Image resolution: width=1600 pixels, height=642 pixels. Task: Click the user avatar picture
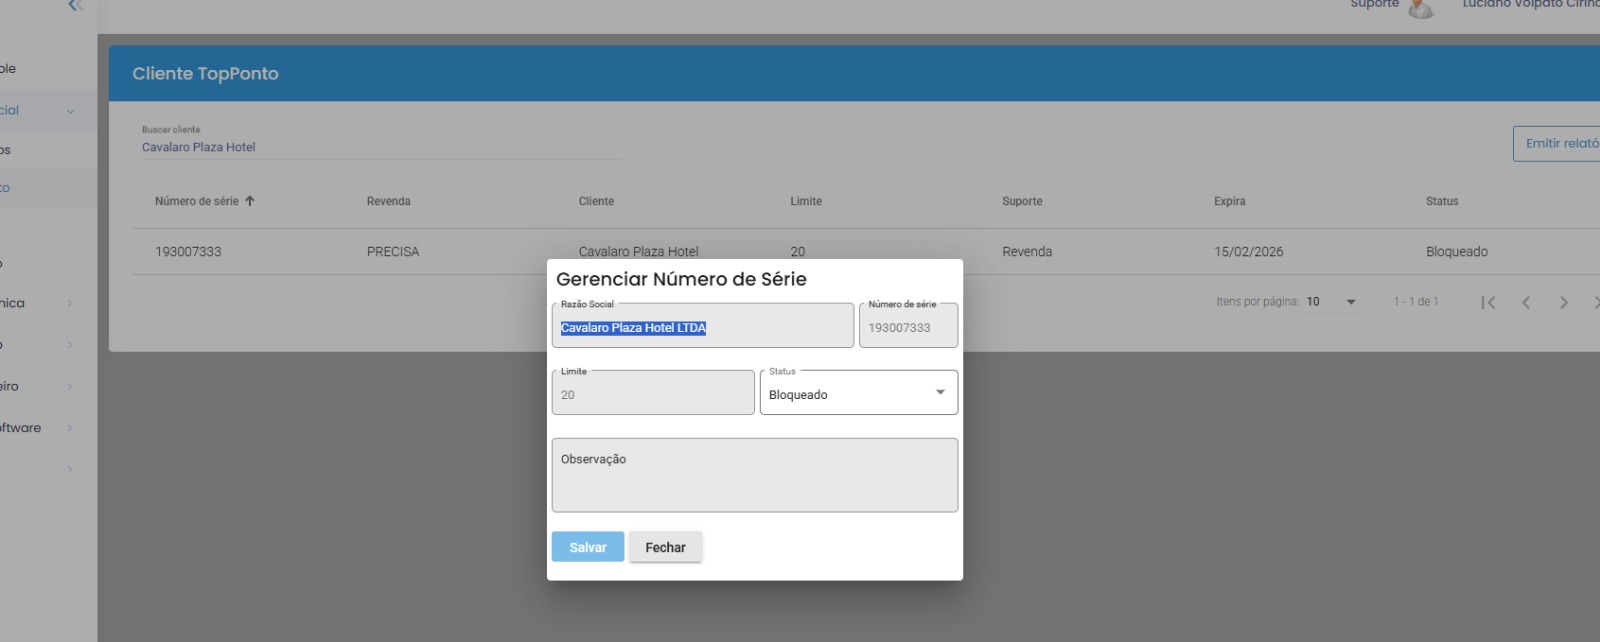pos(1420,8)
